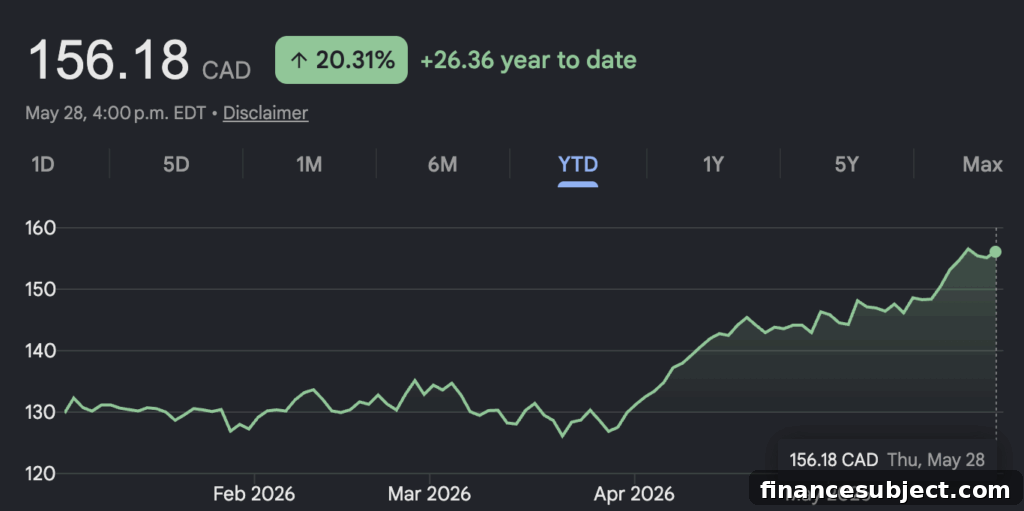View the 5Y chart range
This screenshot has width=1024, height=511.
click(x=846, y=164)
